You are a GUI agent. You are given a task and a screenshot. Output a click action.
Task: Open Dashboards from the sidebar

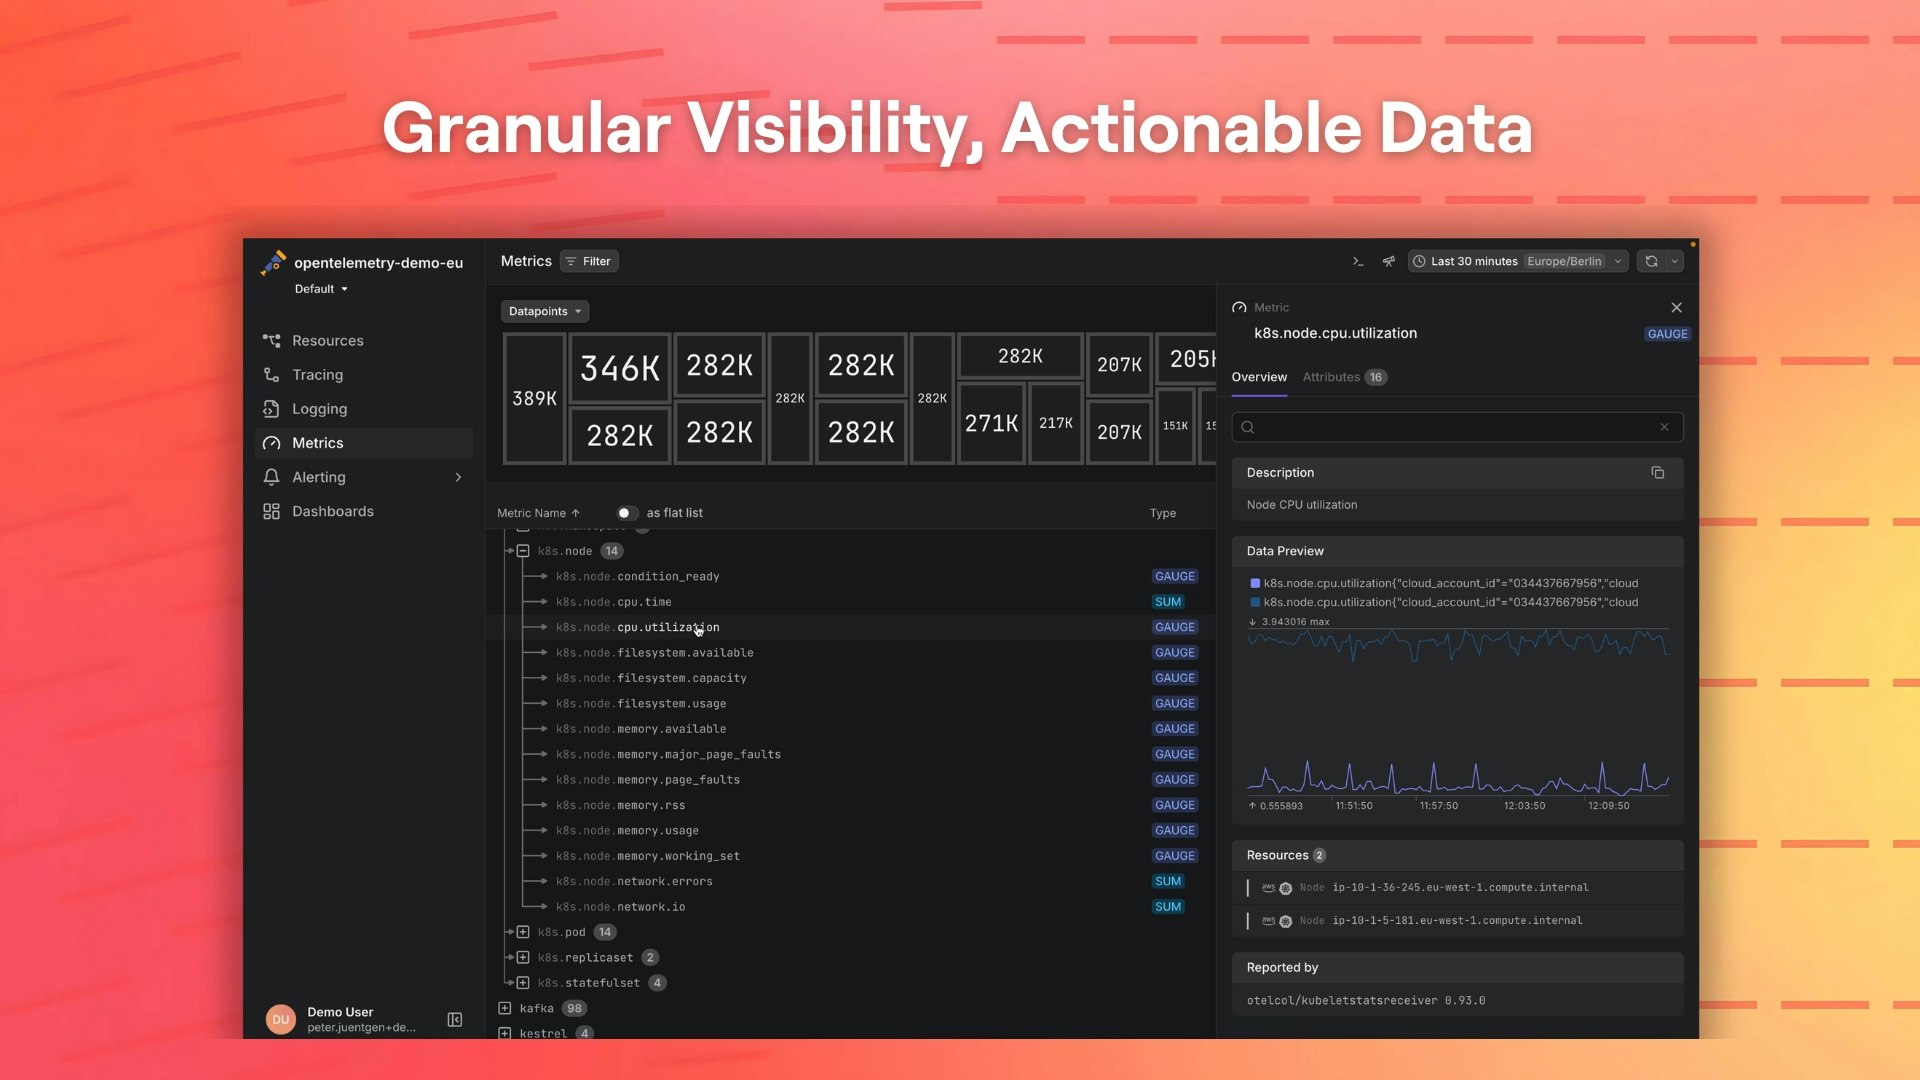[x=332, y=511]
